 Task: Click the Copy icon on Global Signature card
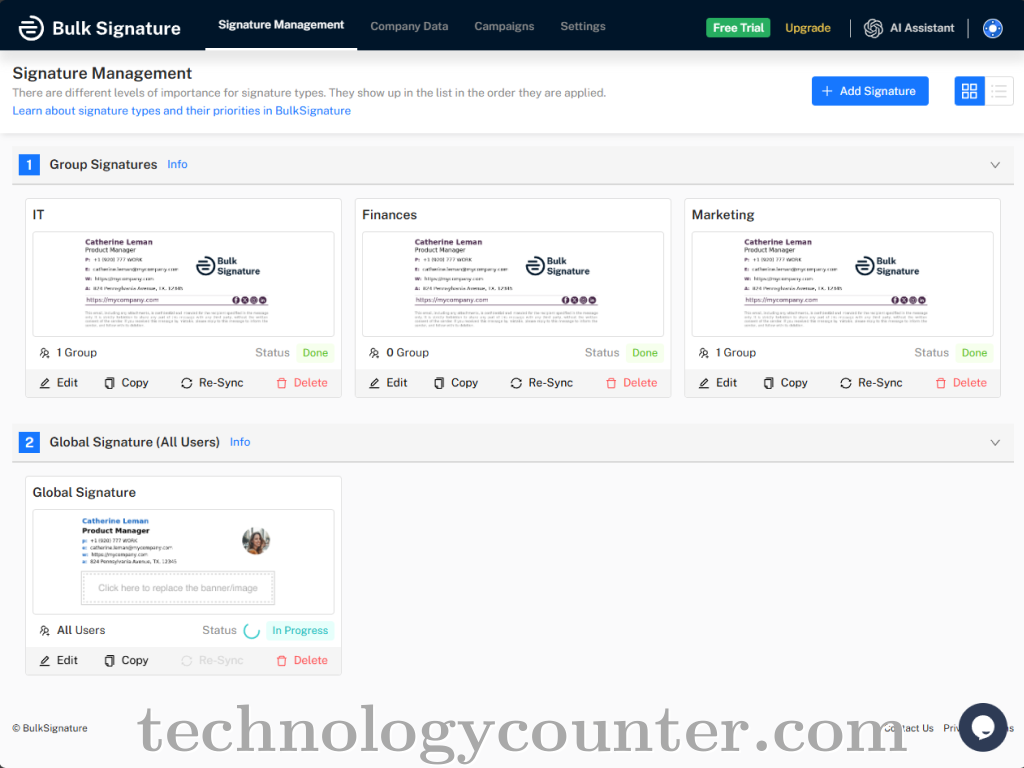point(110,661)
